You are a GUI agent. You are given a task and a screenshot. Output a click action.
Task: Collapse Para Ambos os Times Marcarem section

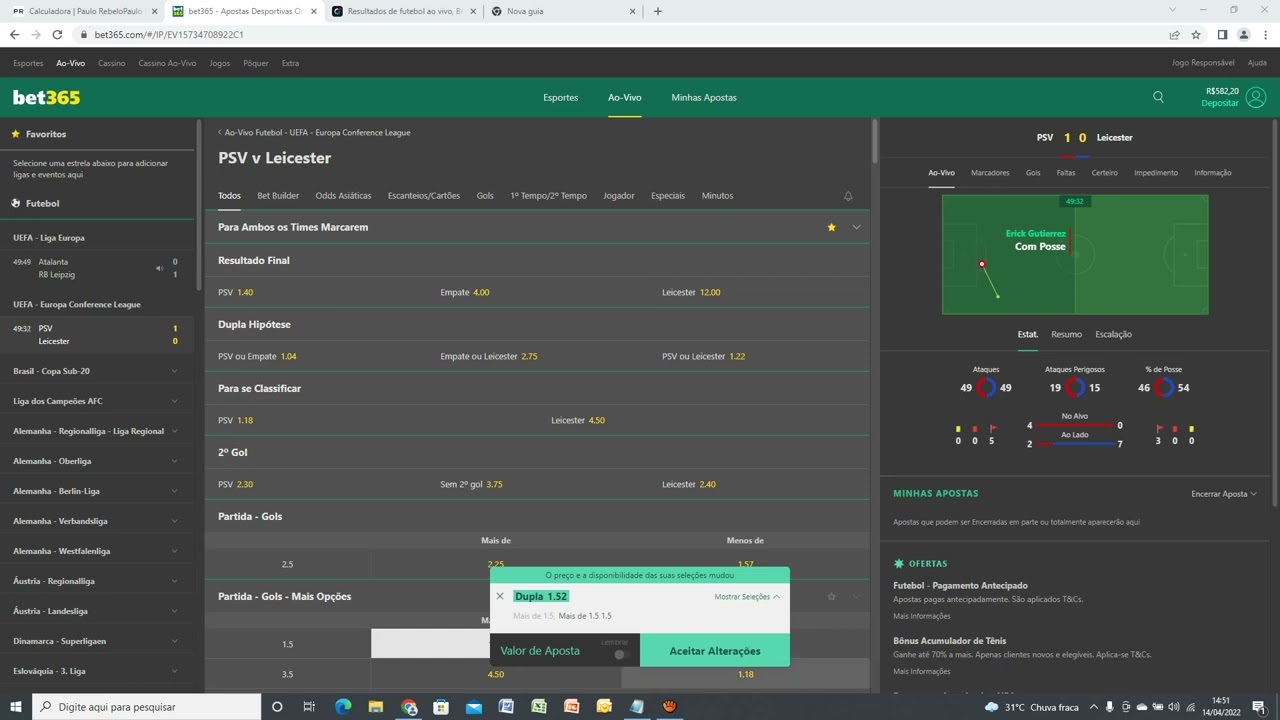[x=856, y=227]
